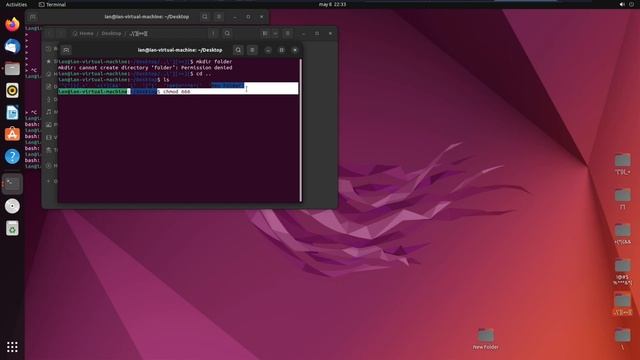This screenshot has height=360, width=640.
Task: Expand the view options dropdown in Files
Action: pyautogui.click(x=276, y=33)
